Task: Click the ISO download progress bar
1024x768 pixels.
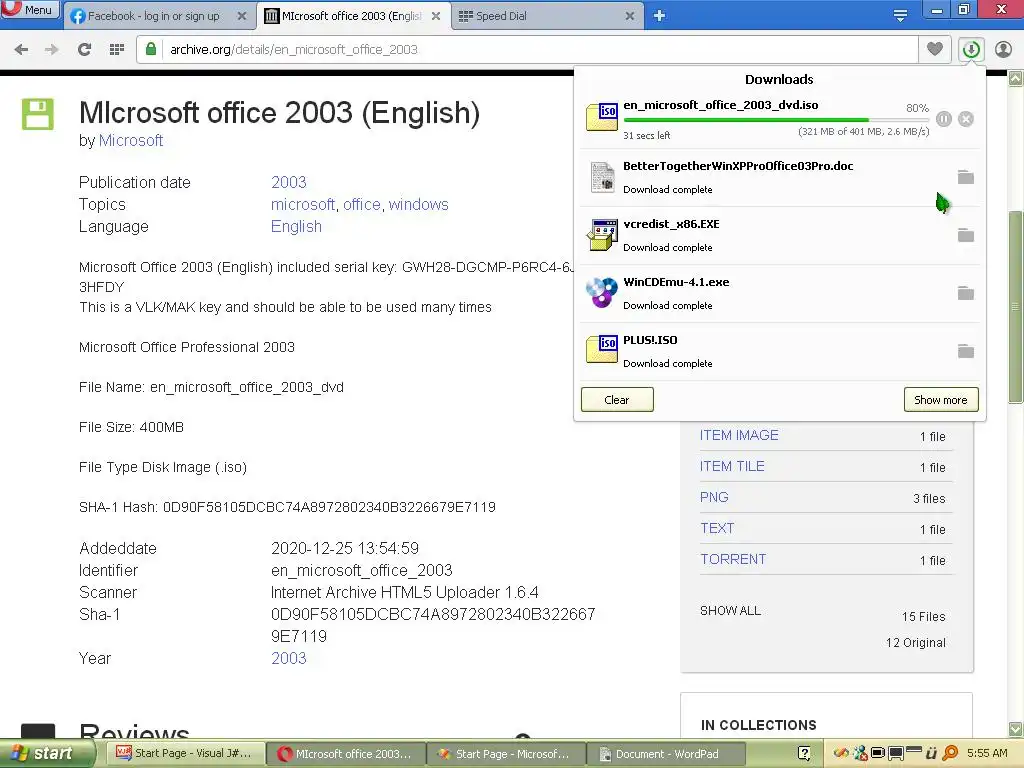Action: pos(776,120)
